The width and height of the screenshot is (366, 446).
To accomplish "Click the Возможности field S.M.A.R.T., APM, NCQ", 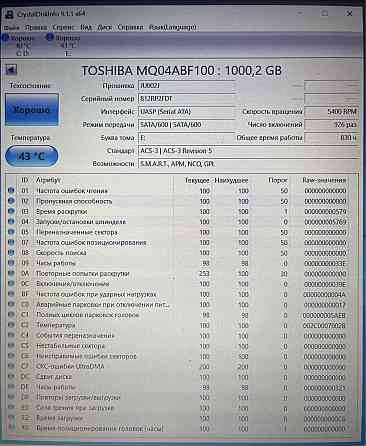I will point(249,164).
